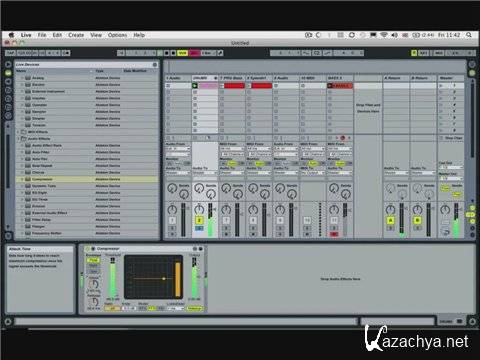Screen dimensions: 480x360
Task: Toggle the browser show/hide triangle
Action: (x=9, y=64)
